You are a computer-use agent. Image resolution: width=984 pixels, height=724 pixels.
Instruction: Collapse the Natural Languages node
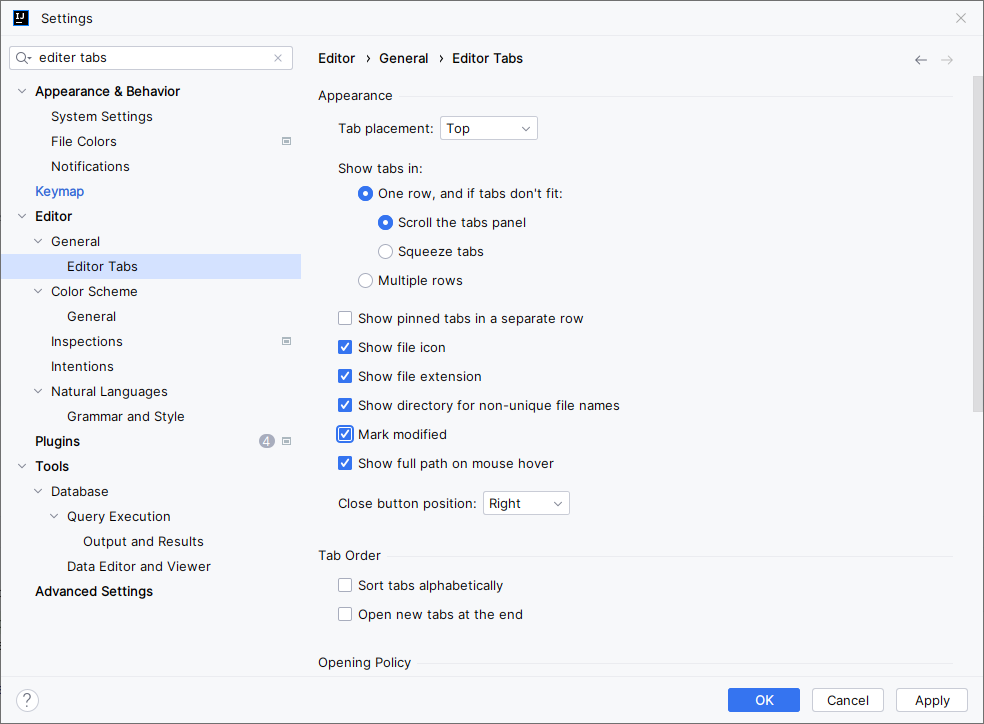tap(38, 391)
